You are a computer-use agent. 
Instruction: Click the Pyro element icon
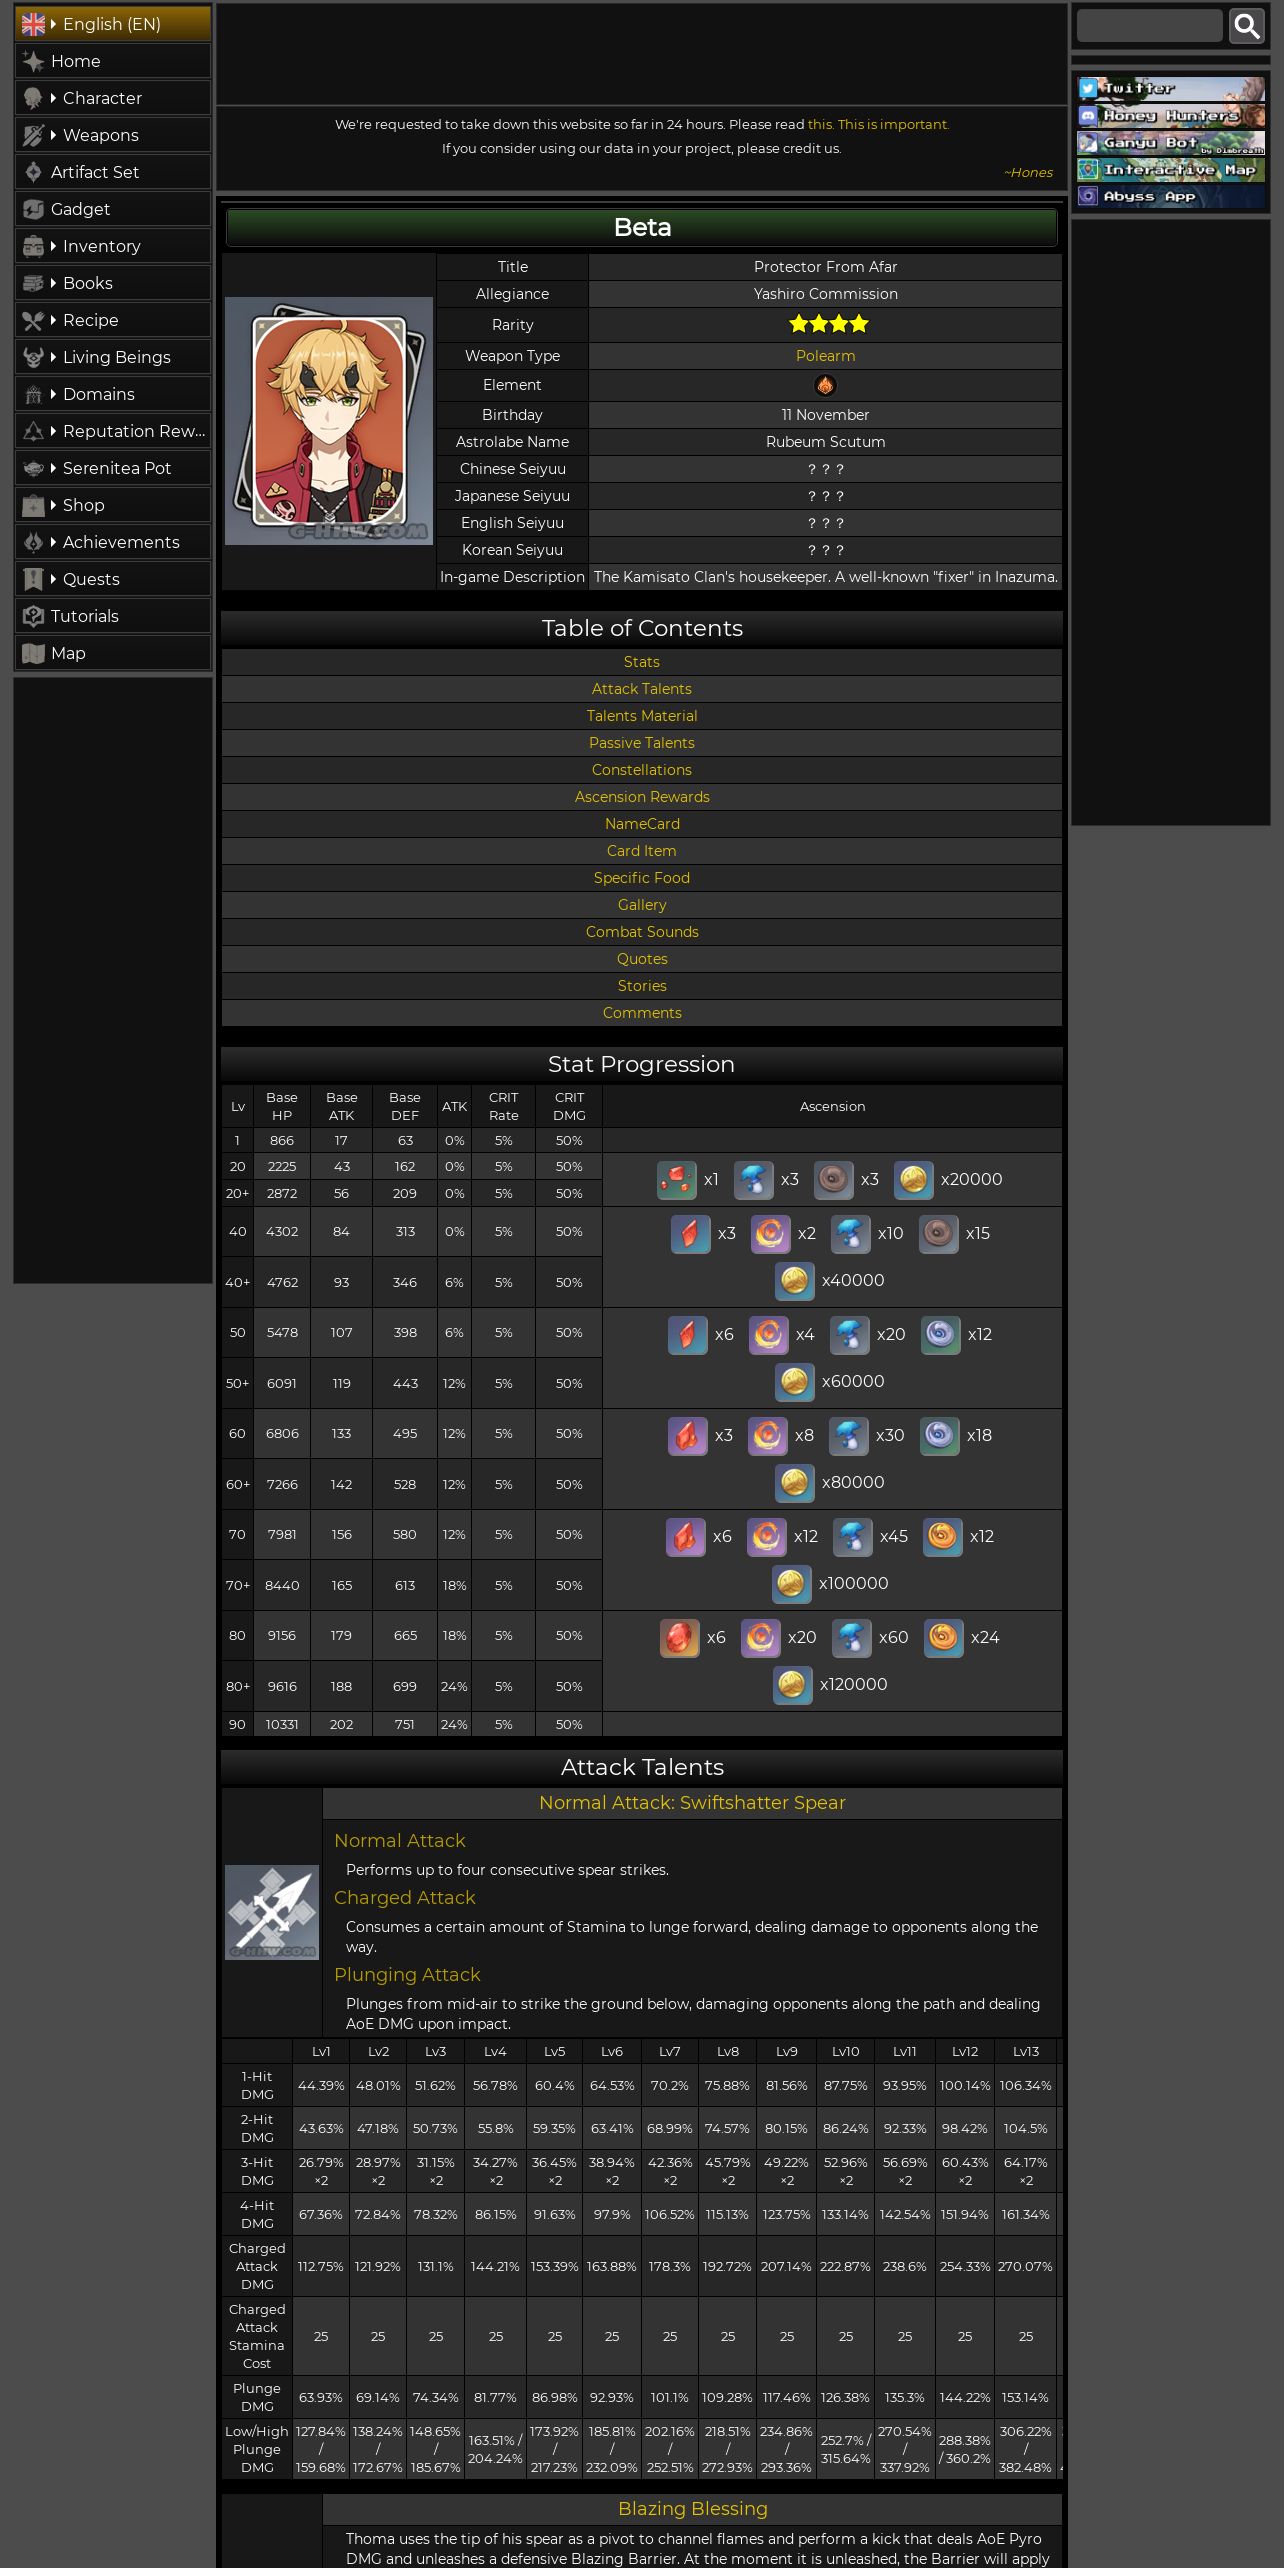[825, 385]
